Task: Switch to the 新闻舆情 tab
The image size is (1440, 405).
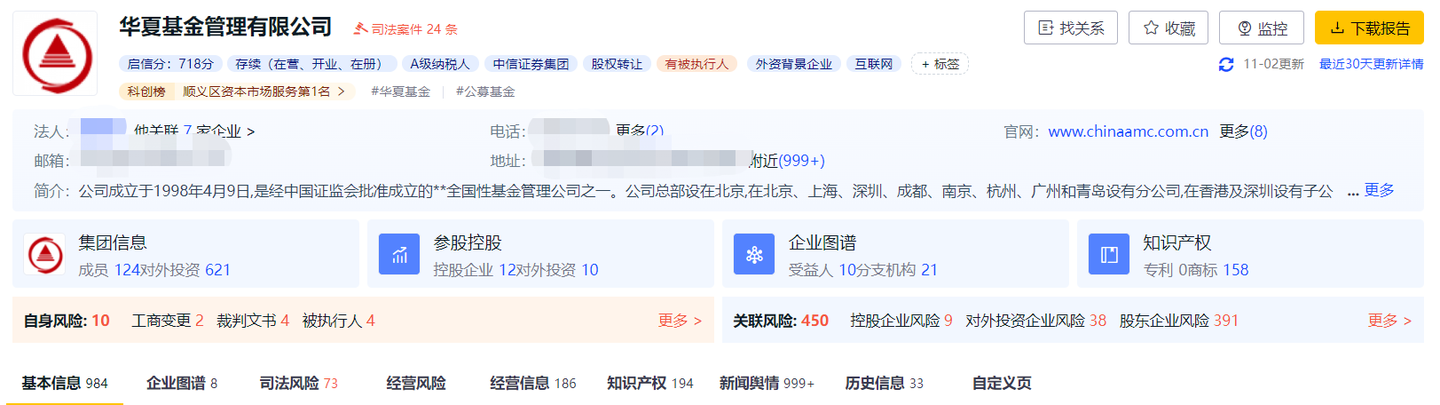Action: (x=767, y=383)
